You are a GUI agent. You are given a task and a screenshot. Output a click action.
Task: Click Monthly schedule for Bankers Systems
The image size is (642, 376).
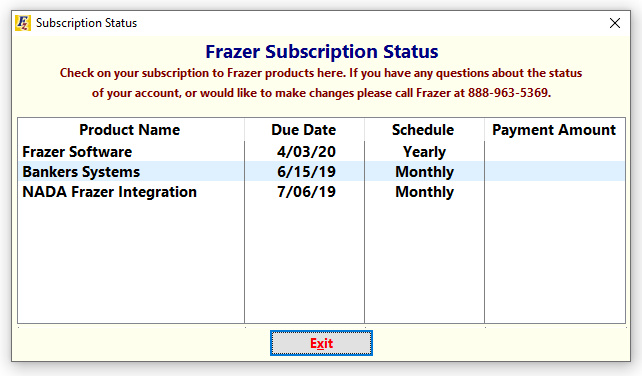click(424, 172)
